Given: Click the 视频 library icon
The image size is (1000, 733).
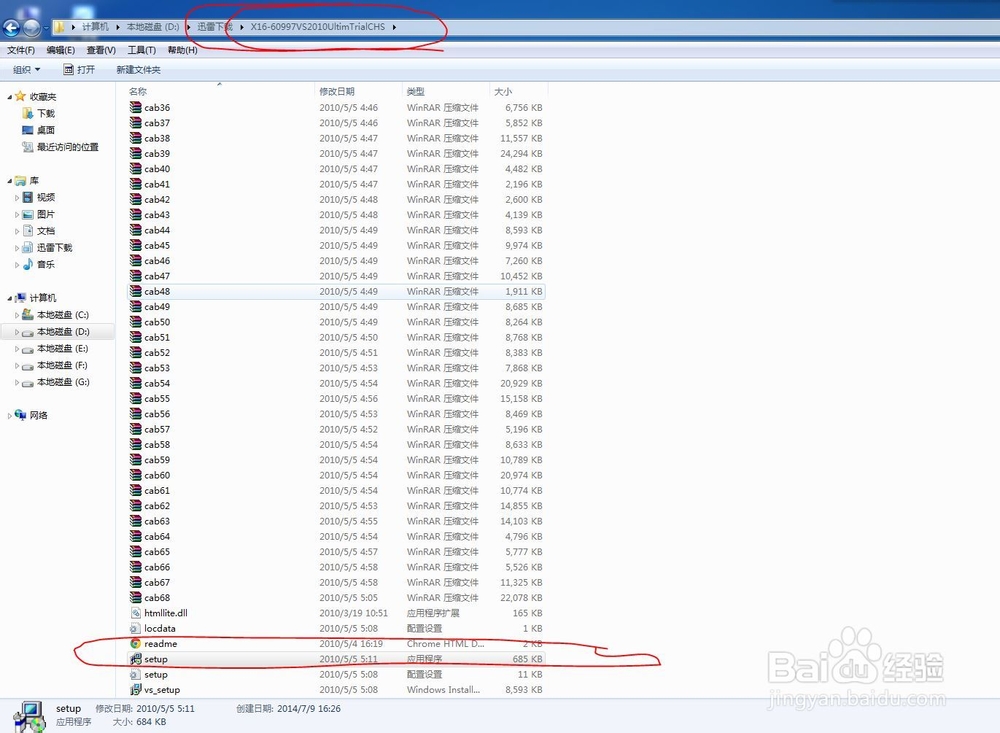Looking at the screenshot, I should [27, 197].
